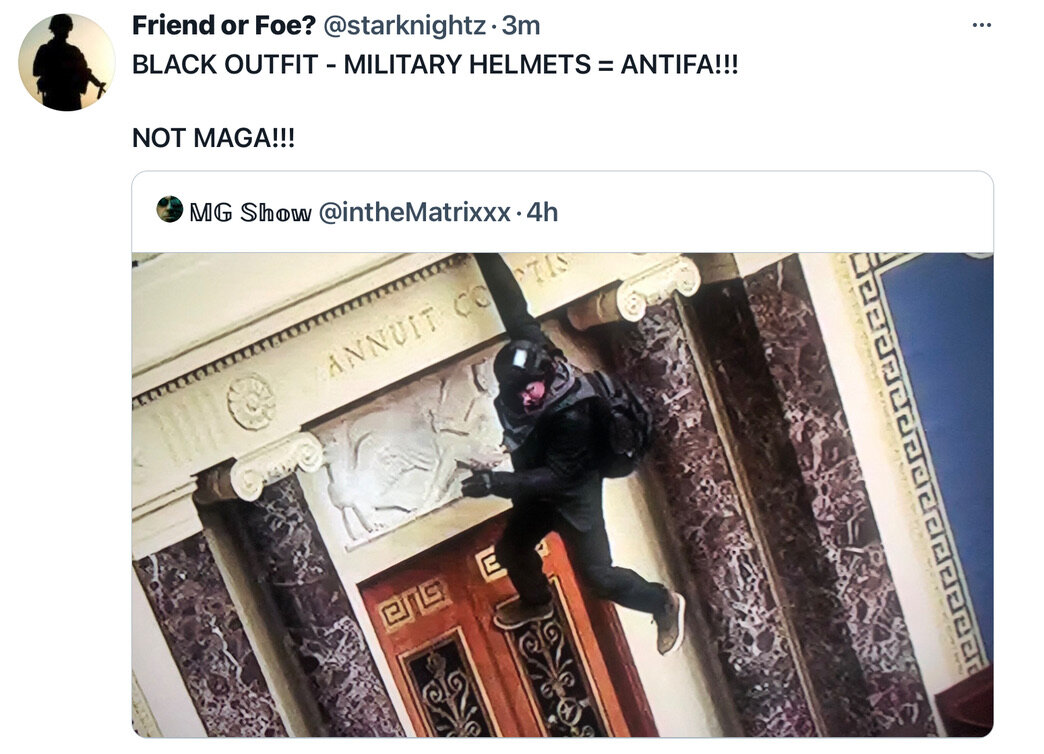The image size is (1044, 754).
Task: Open the quoted tweet header area
Action: [x=563, y=212]
